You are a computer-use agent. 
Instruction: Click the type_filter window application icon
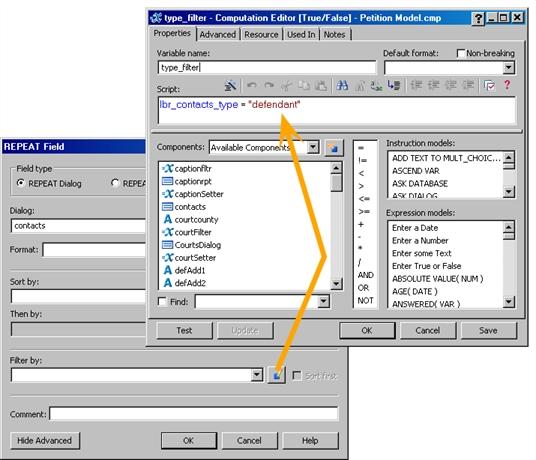click(156, 18)
